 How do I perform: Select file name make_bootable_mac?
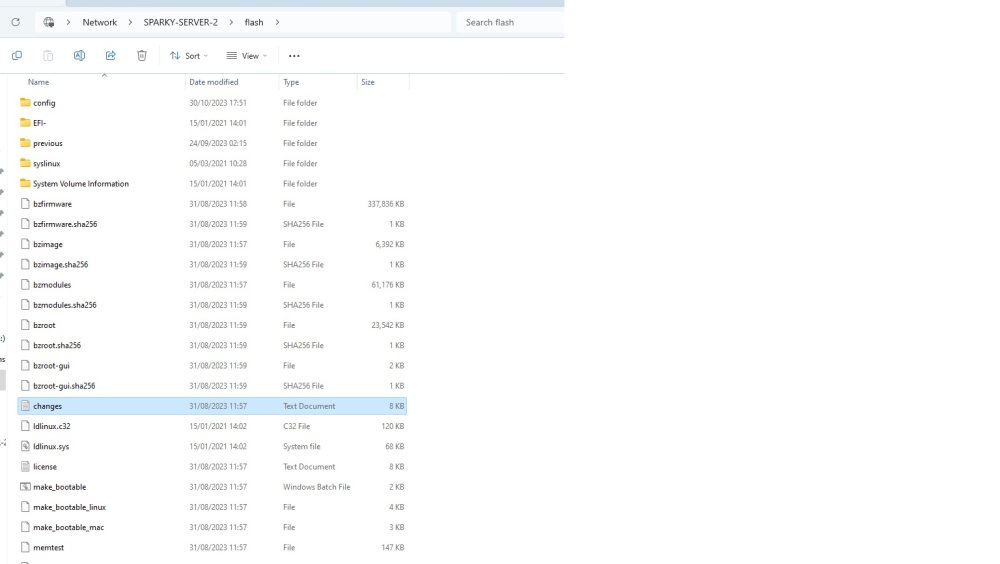[68, 528]
